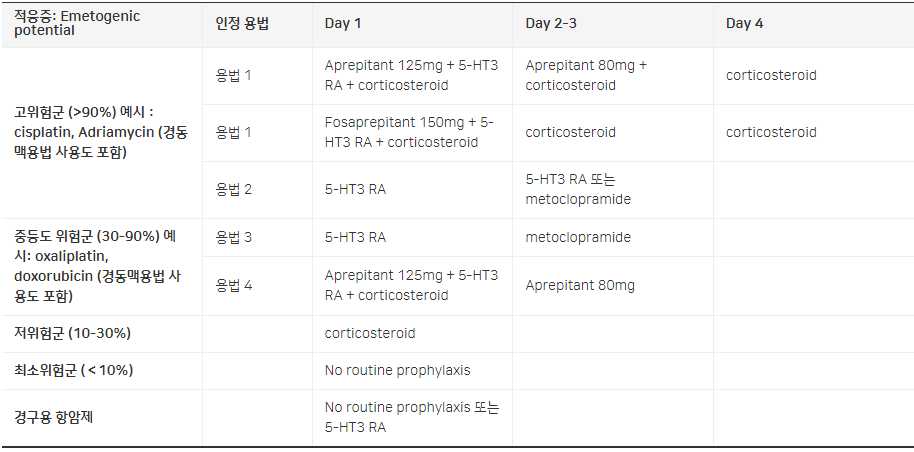The image size is (914, 452).
Task: Click 'No routine prophylaxis 또는 5-HT3 RA' cell
Action: tap(411, 417)
